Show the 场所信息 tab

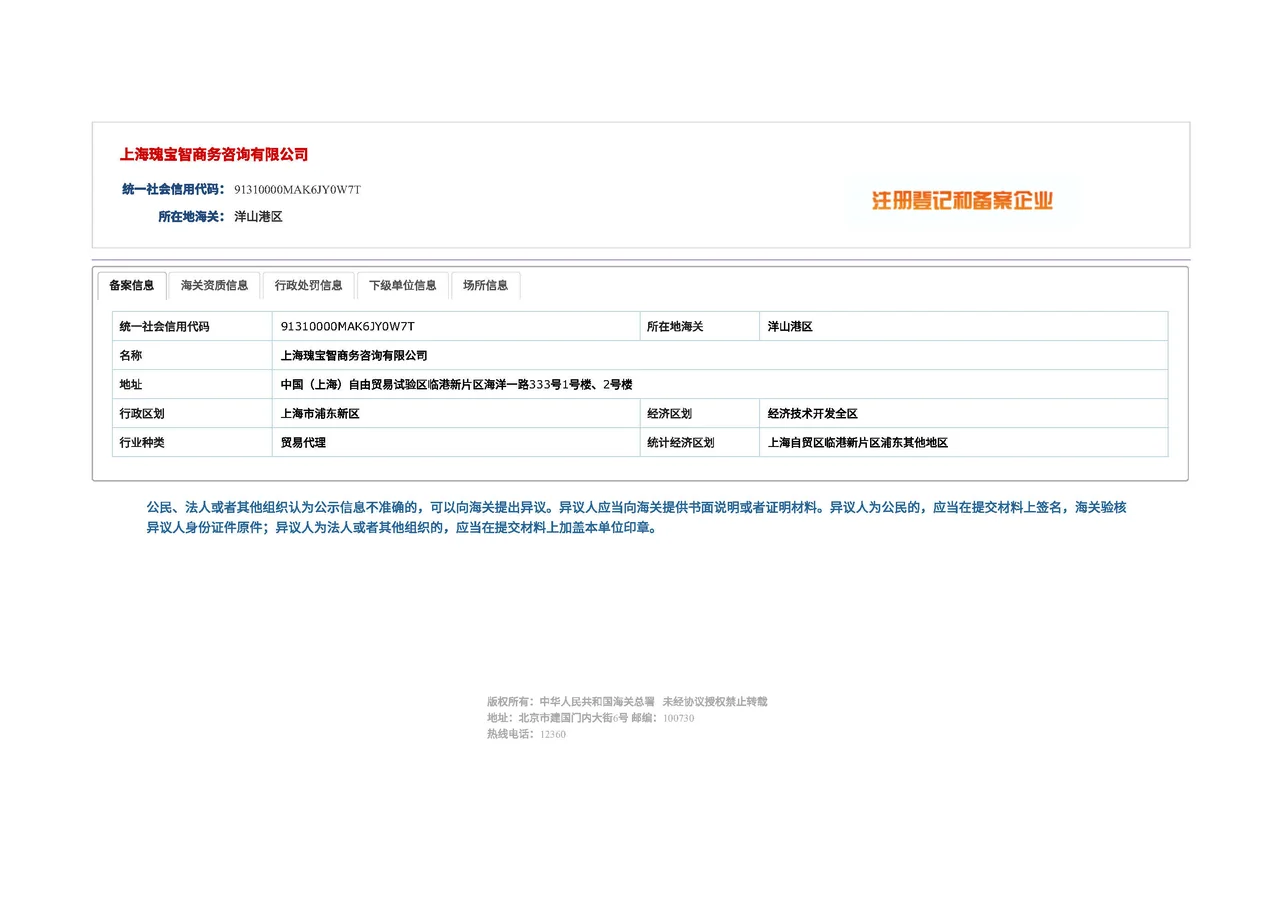[x=485, y=286]
